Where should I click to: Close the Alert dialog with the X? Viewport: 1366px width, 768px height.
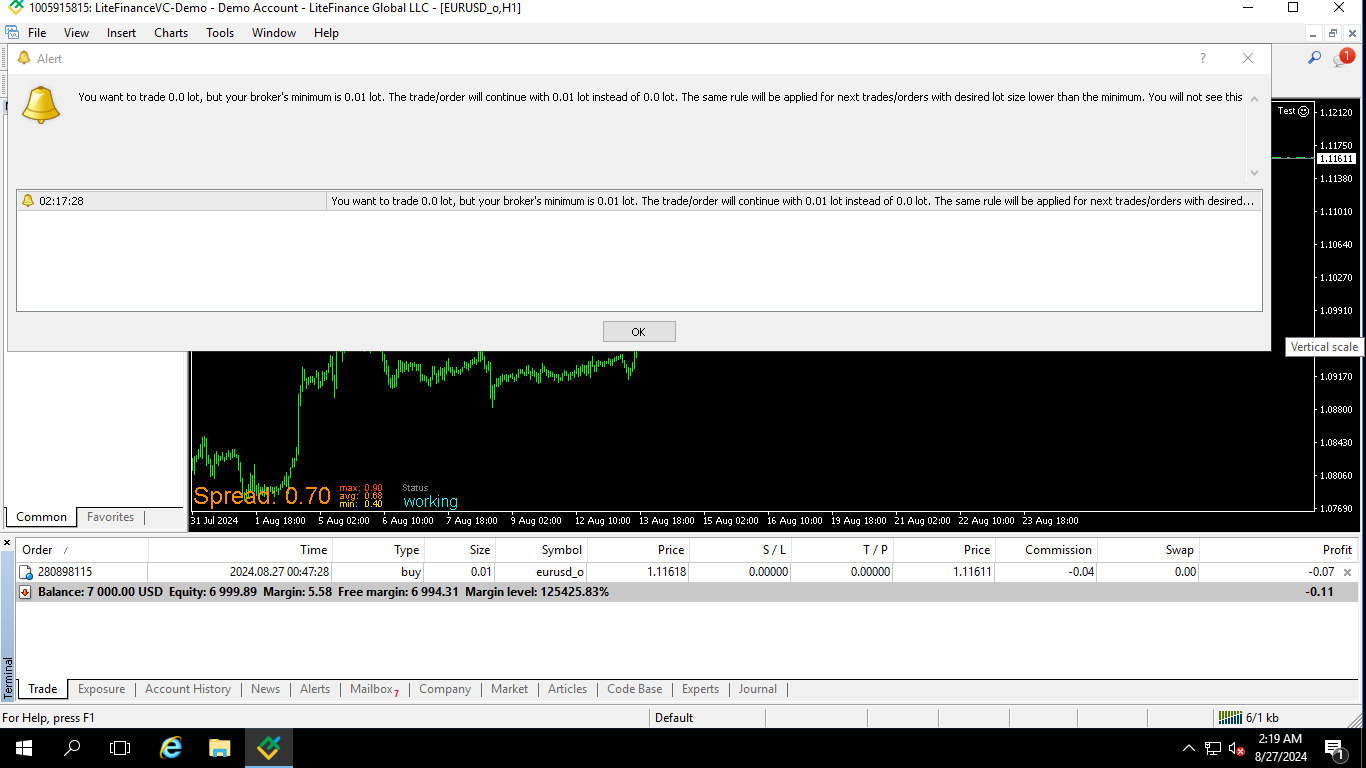(1247, 58)
